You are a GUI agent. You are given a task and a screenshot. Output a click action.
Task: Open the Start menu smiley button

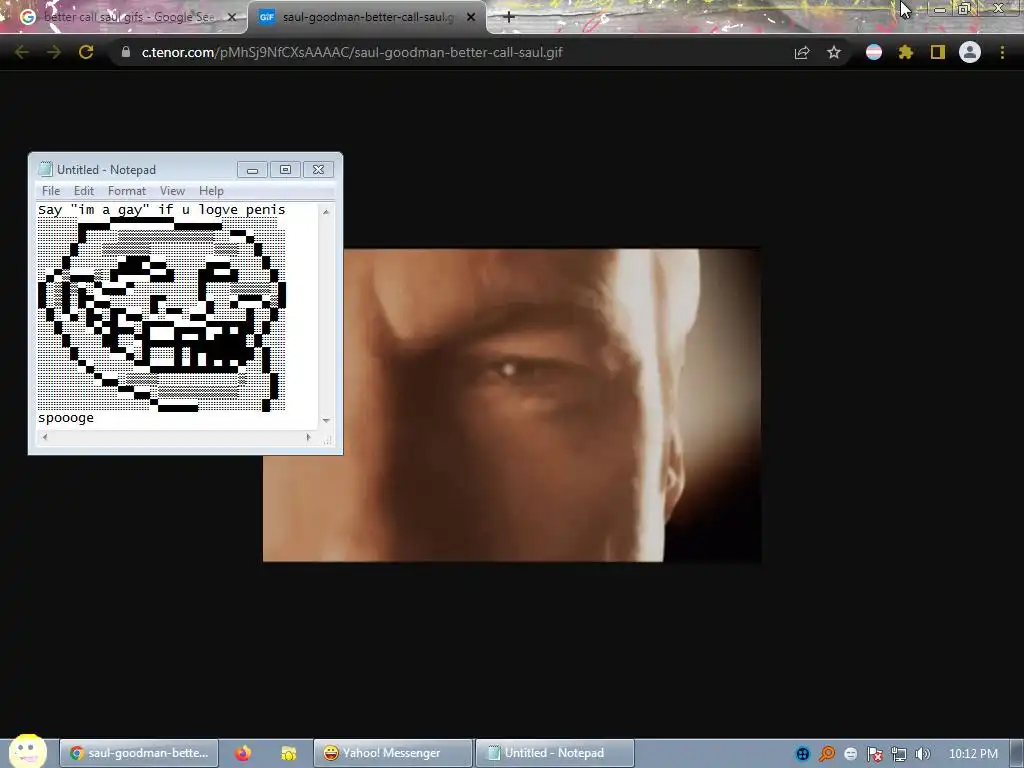coord(27,751)
